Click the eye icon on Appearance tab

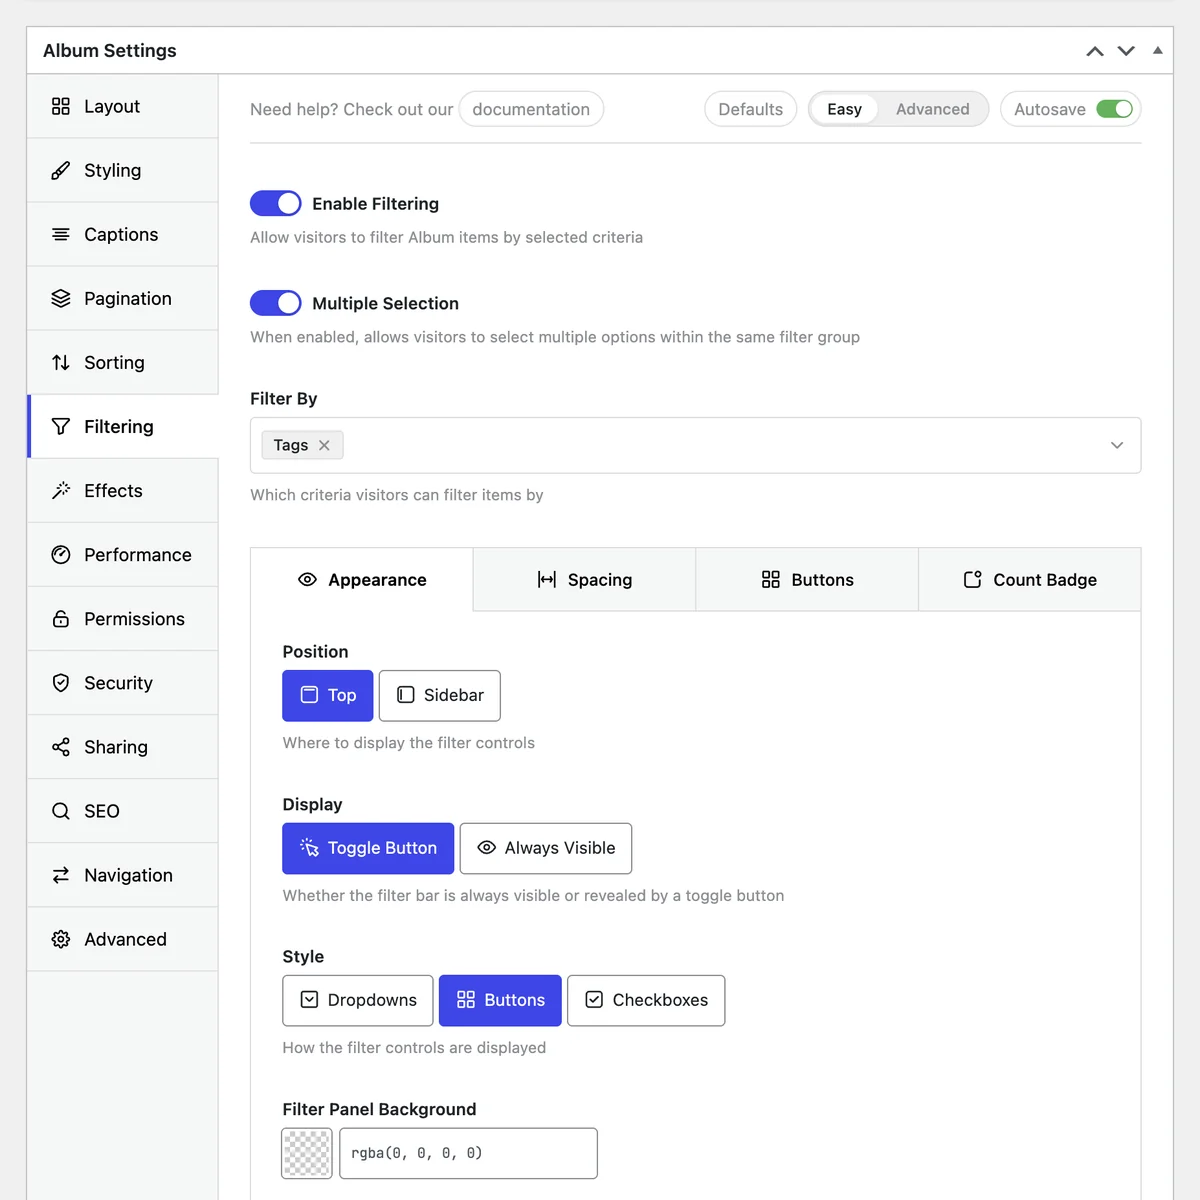[x=308, y=579]
